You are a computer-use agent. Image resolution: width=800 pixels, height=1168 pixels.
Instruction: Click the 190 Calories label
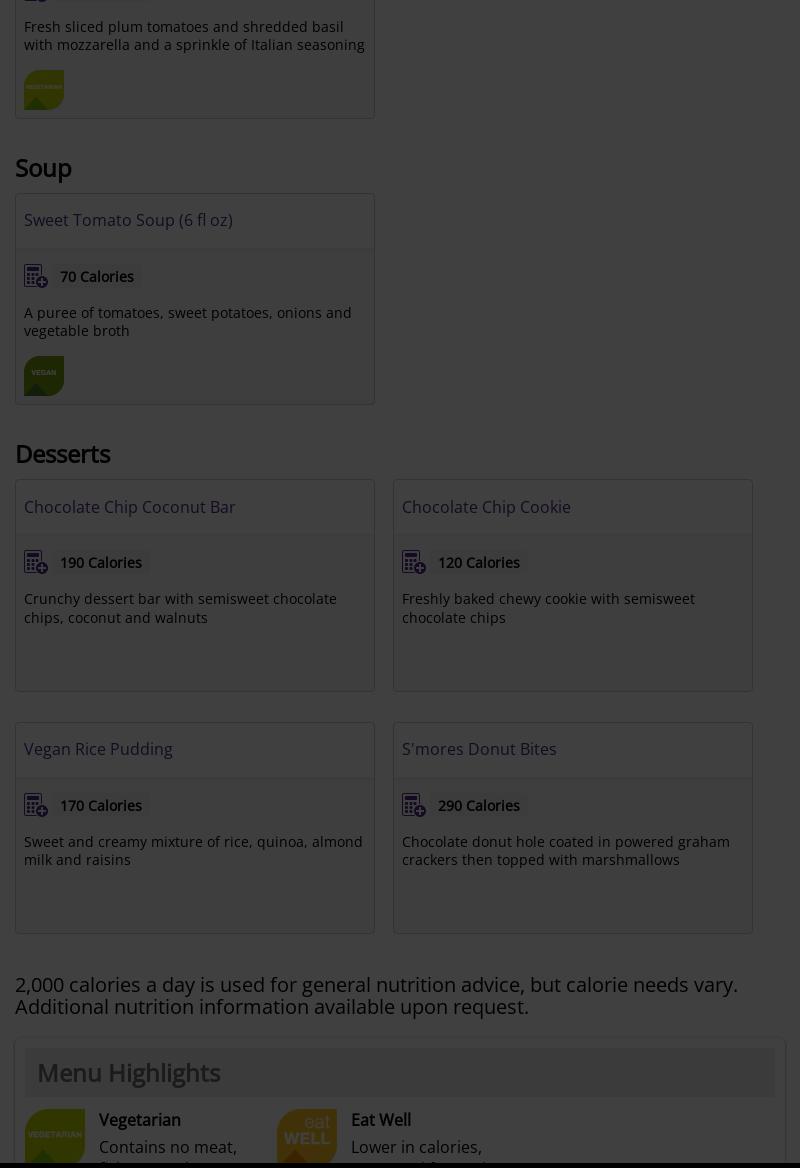(x=101, y=563)
